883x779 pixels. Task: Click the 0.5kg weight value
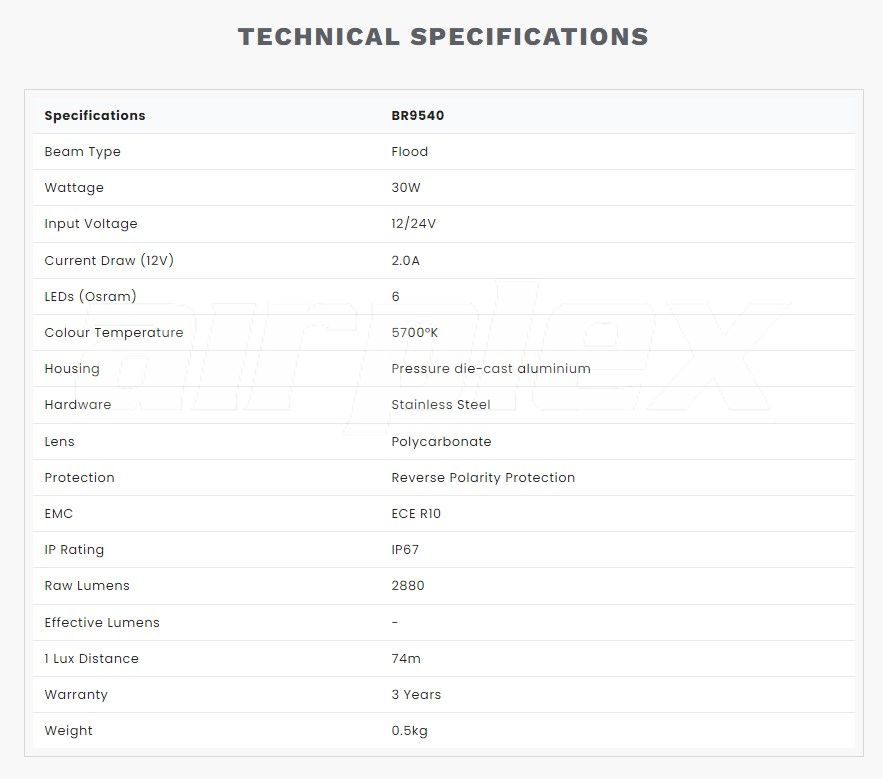pyautogui.click(x=409, y=731)
